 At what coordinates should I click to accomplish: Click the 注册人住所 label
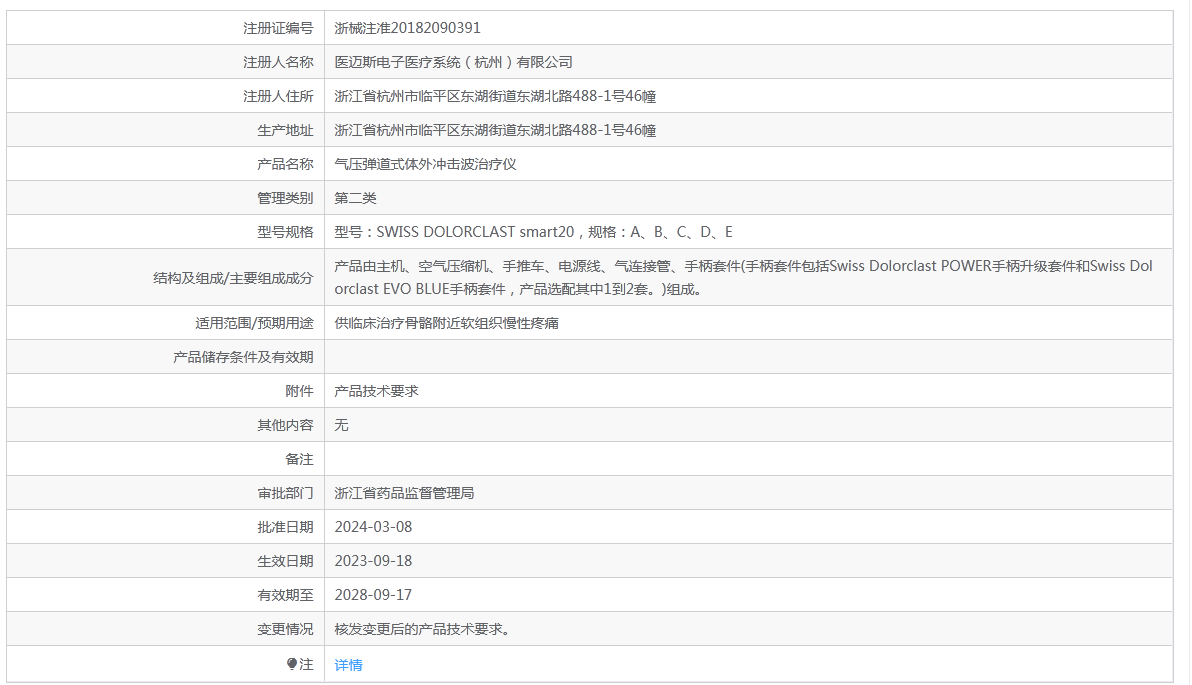(x=278, y=97)
